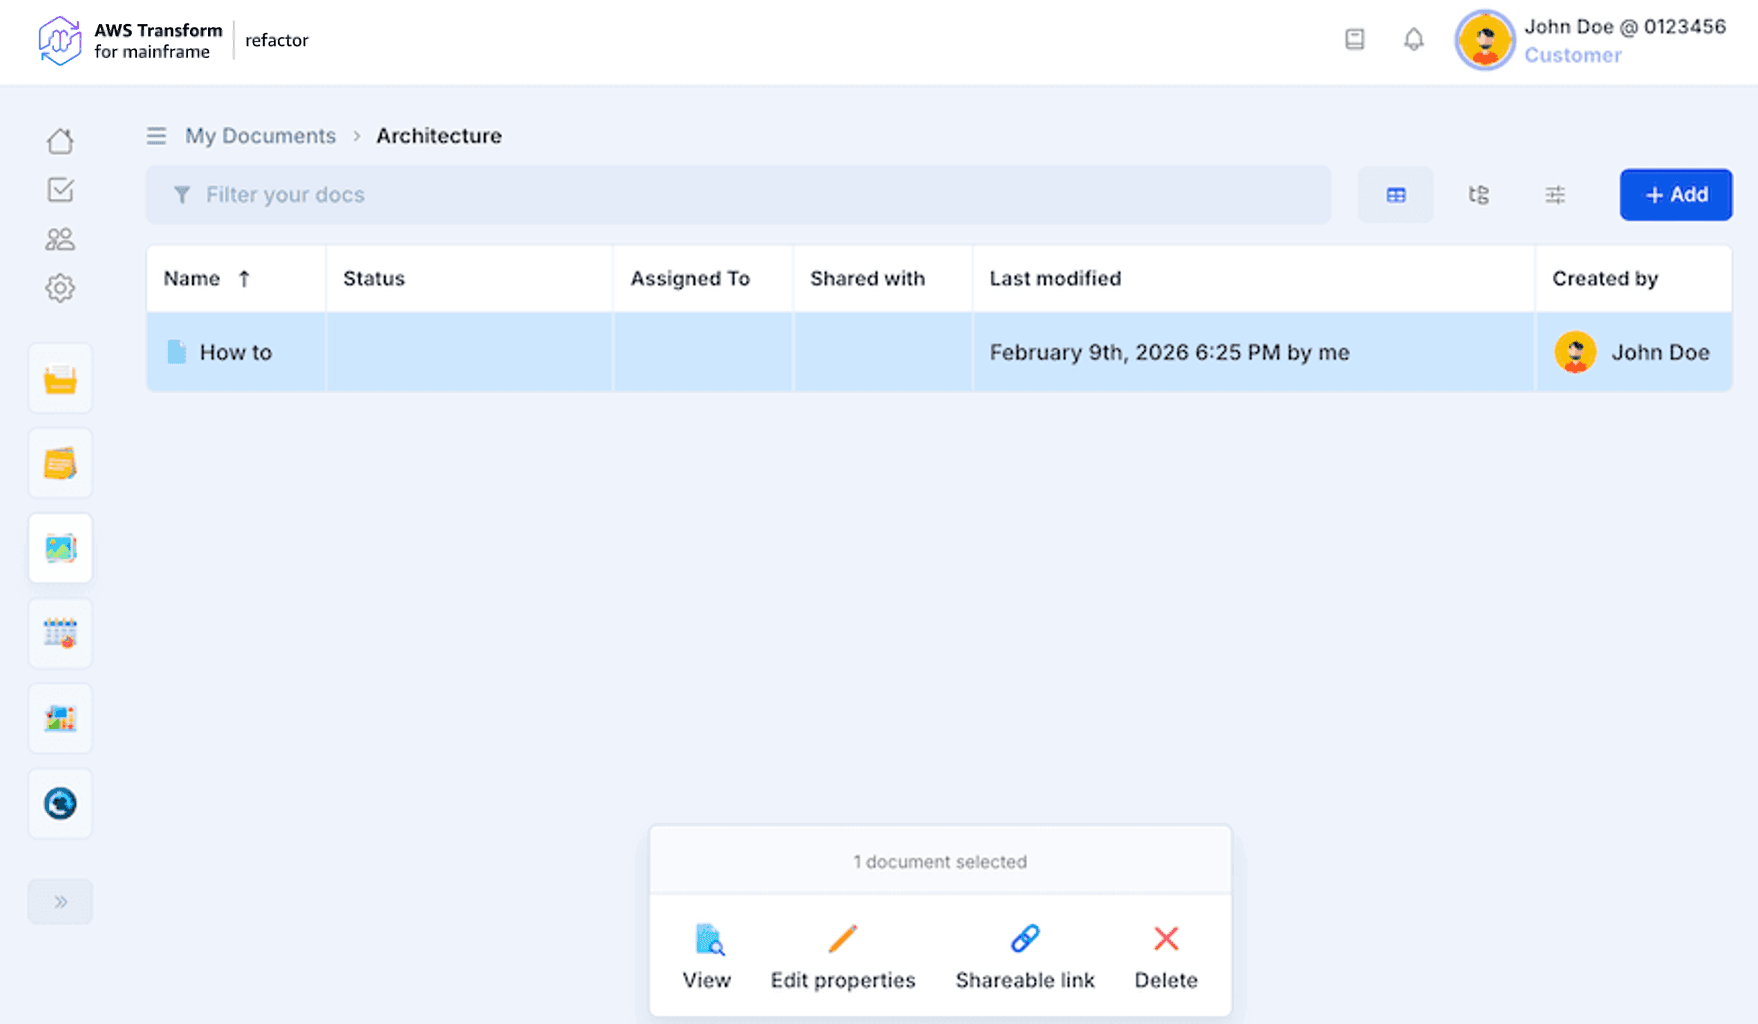This screenshot has width=1758, height=1024.
Task: Open the column filter settings sliders
Action: (x=1555, y=195)
